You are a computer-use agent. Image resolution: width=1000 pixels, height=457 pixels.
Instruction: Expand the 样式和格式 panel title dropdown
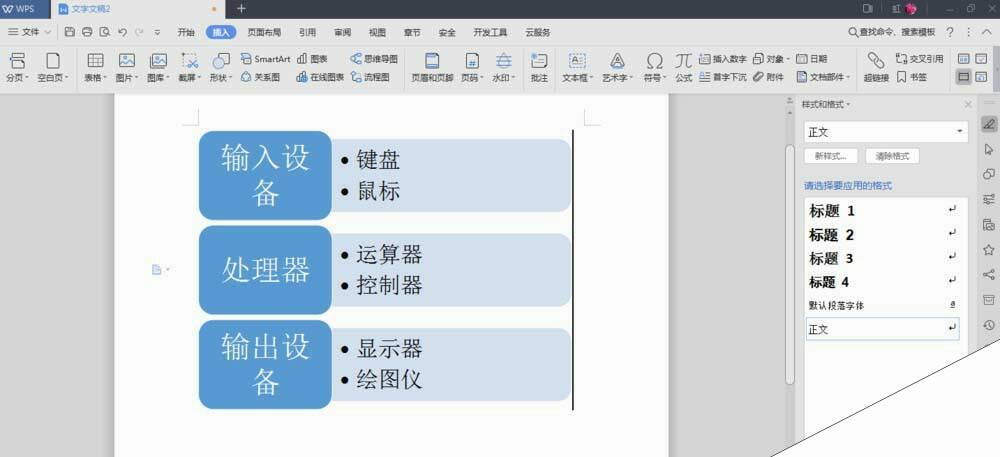848,105
